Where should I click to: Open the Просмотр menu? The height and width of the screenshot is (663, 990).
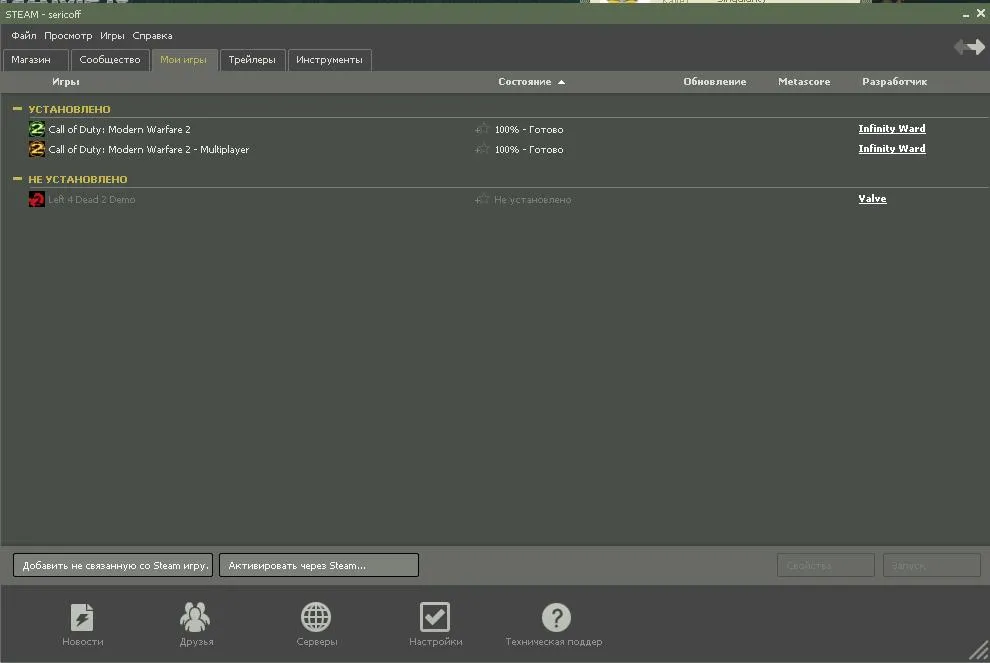click(68, 36)
